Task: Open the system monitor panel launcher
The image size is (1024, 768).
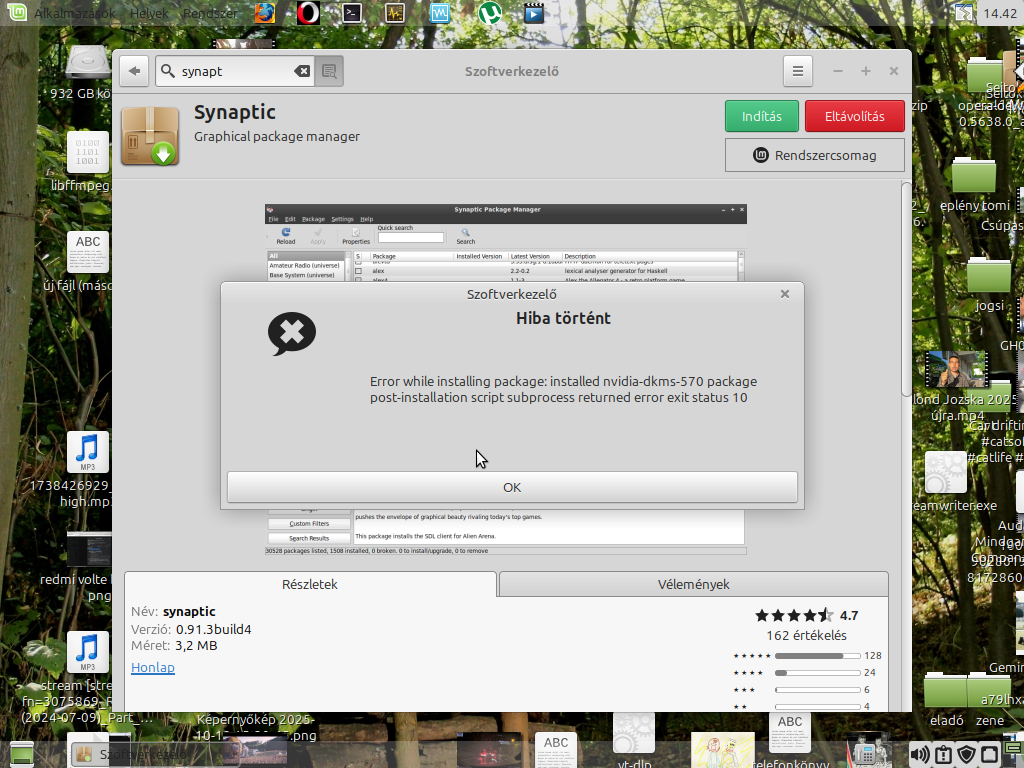Action: [394, 13]
